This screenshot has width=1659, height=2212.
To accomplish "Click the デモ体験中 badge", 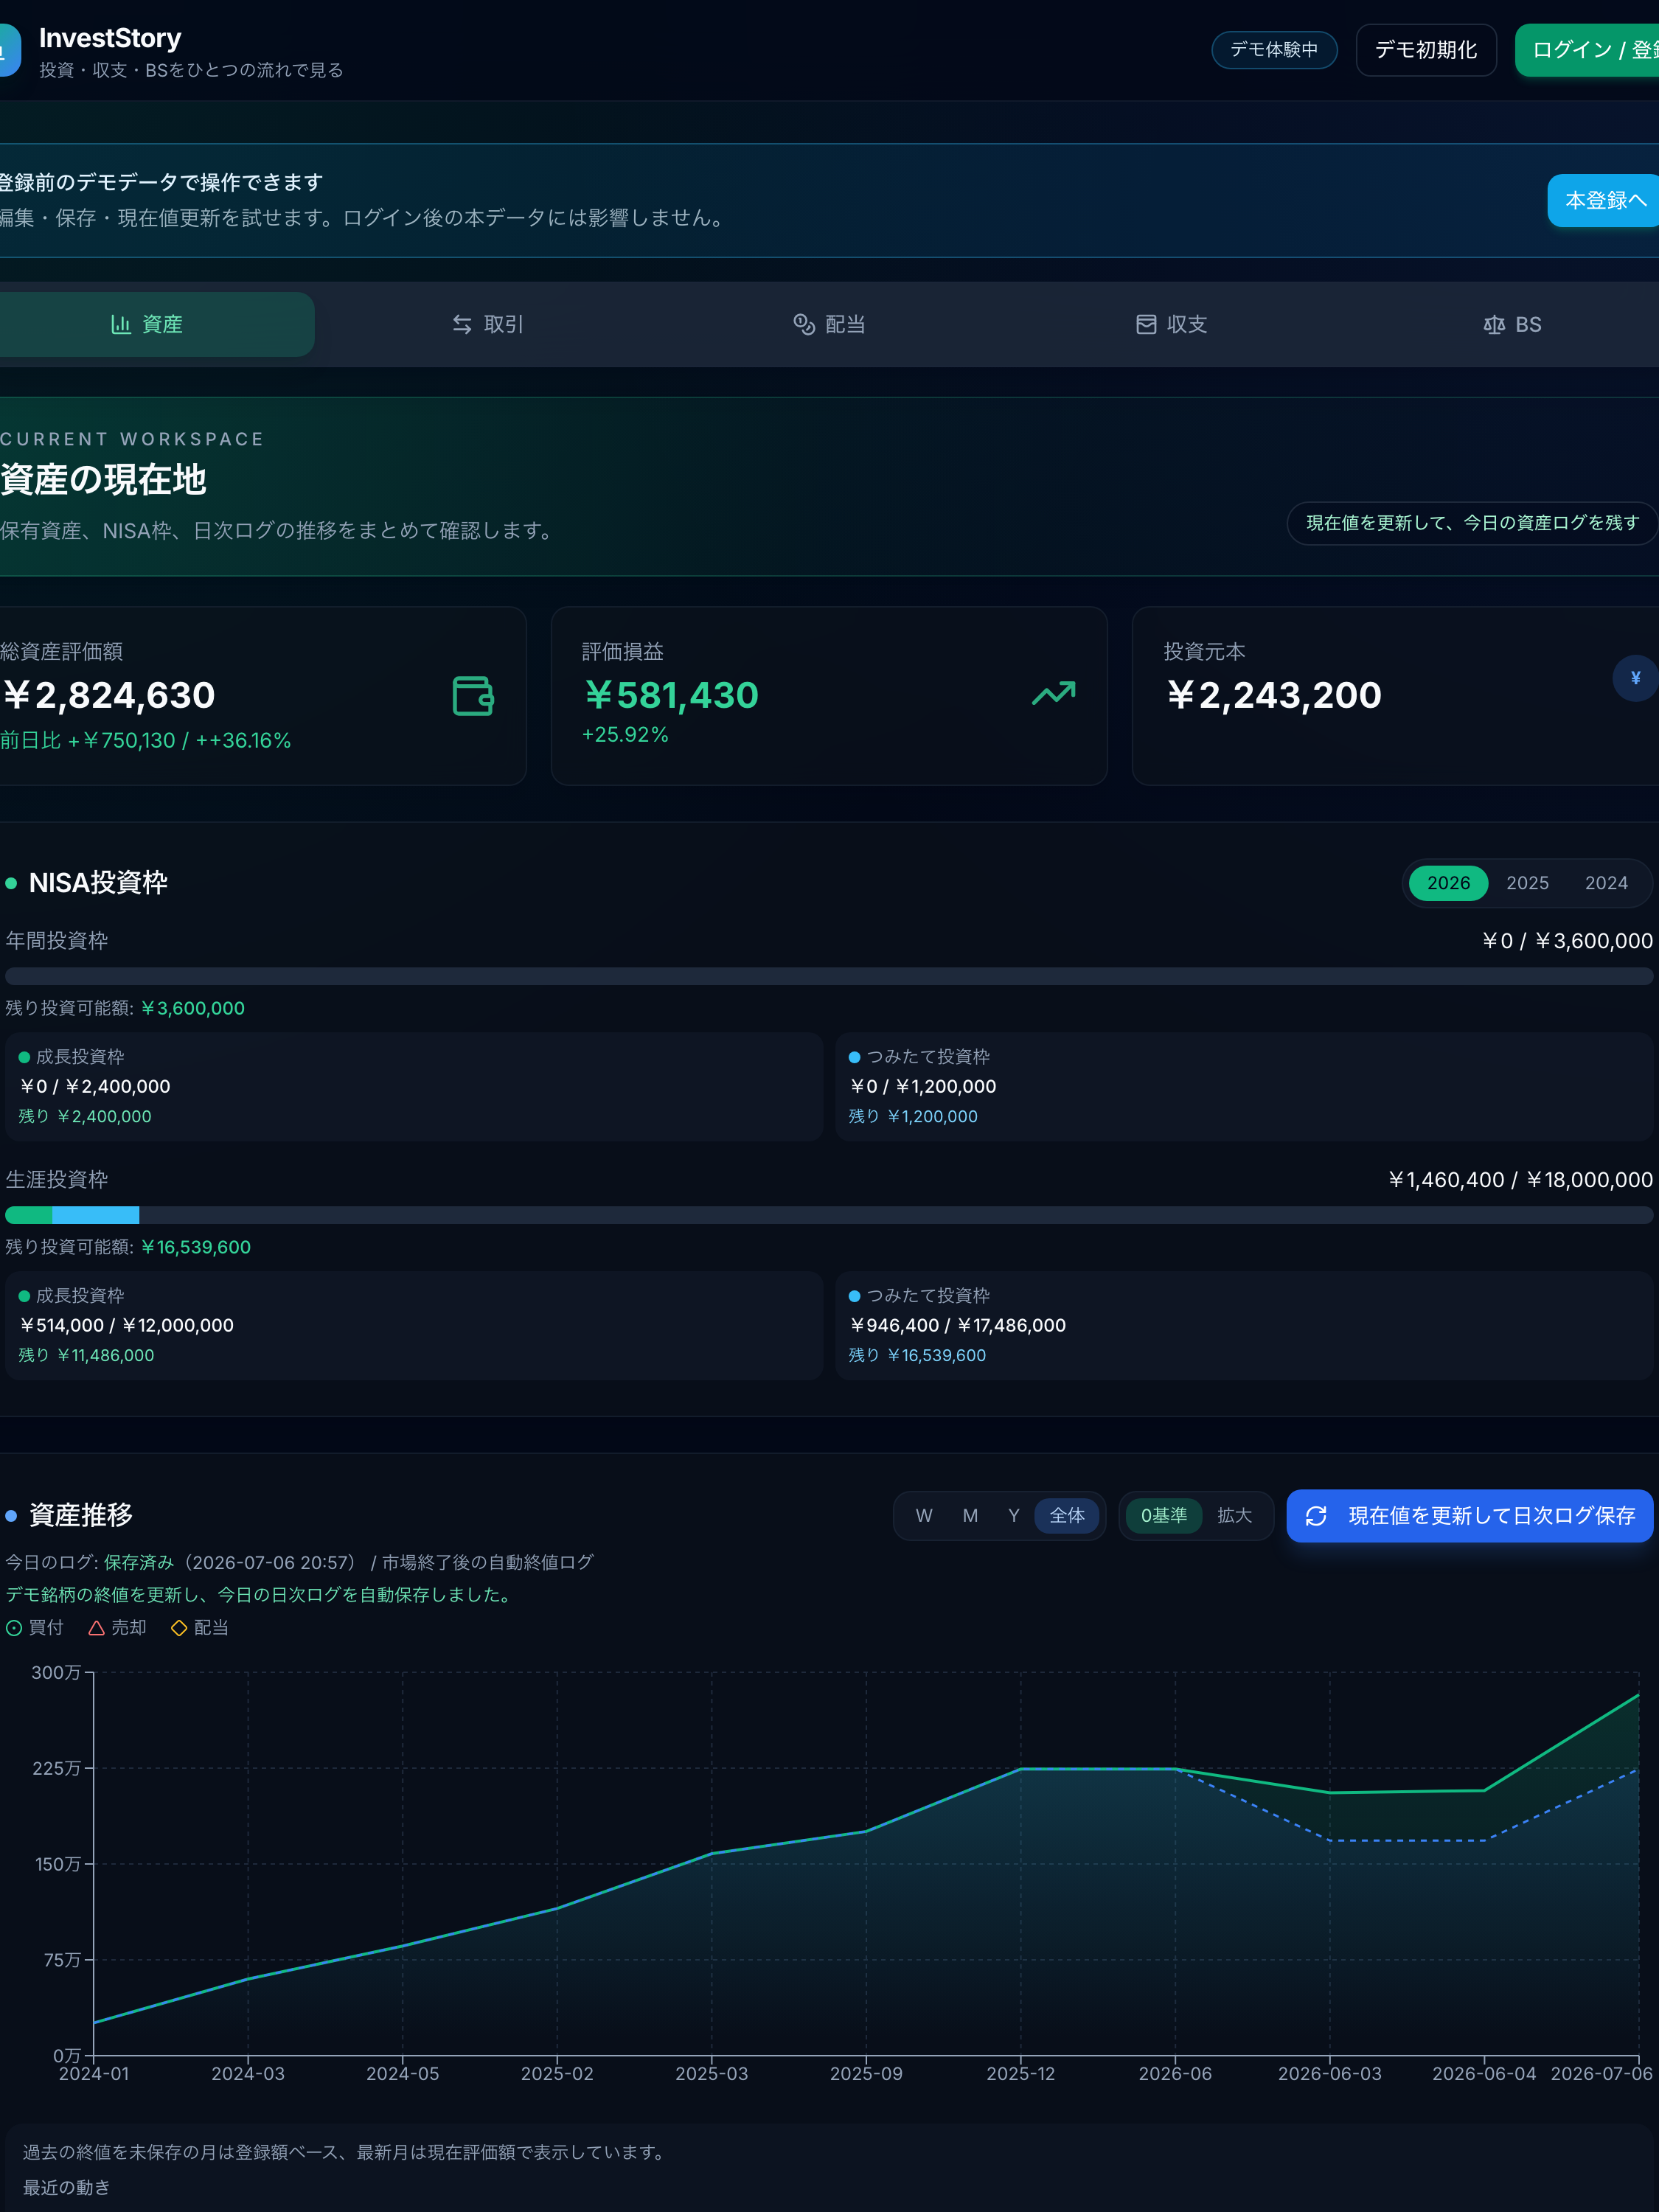I will pyautogui.click(x=1274, y=50).
